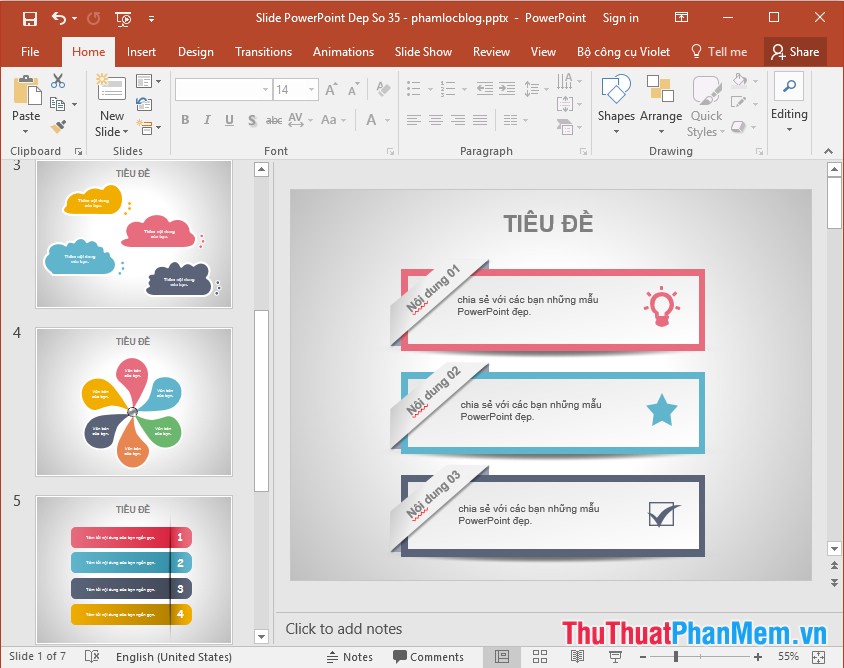
Task: Switch to the Animations ribbon tab
Action: click(343, 52)
